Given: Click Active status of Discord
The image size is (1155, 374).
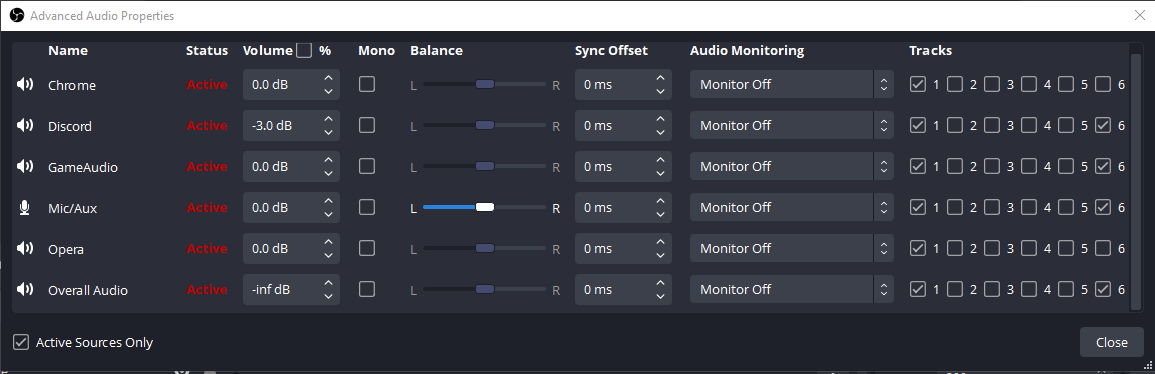Looking at the screenshot, I should [207, 126].
